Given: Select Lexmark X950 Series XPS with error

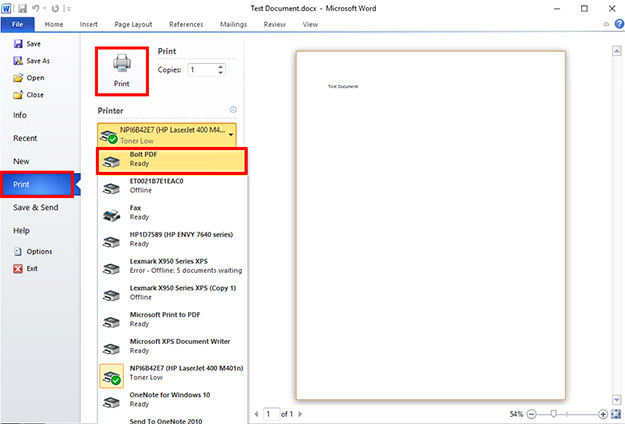Looking at the screenshot, I should 172,266.
